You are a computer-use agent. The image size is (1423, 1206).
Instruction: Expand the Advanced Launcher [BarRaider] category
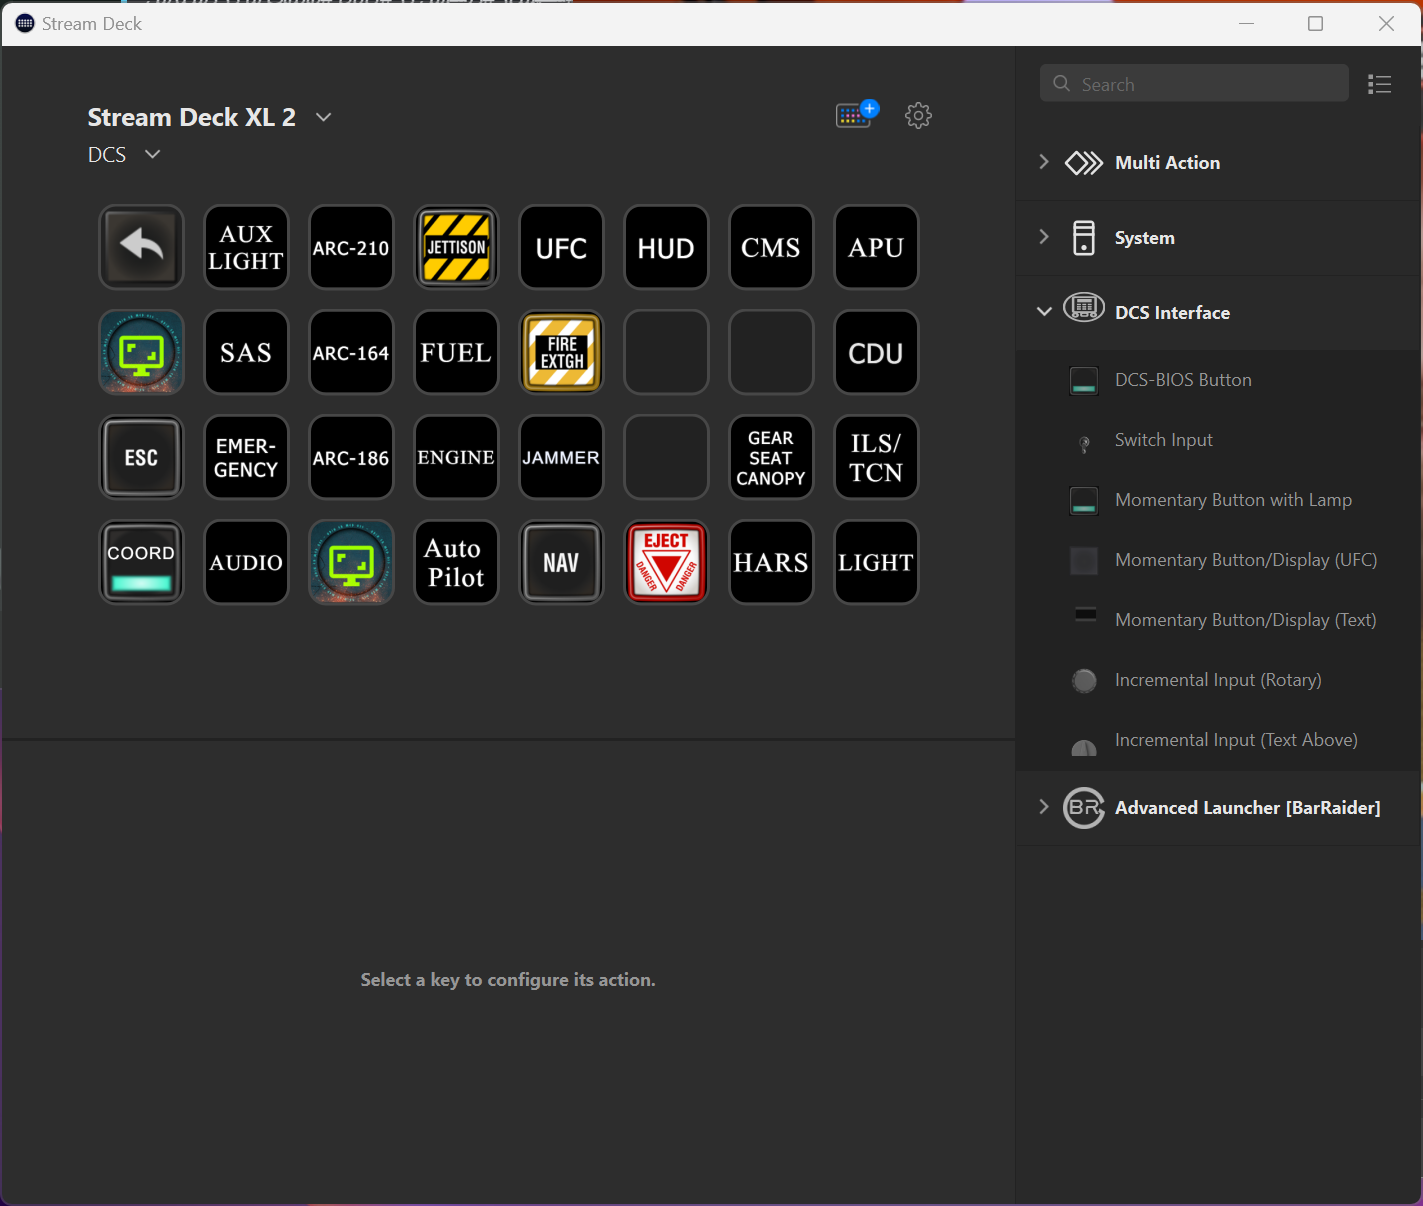tap(1044, 807)
